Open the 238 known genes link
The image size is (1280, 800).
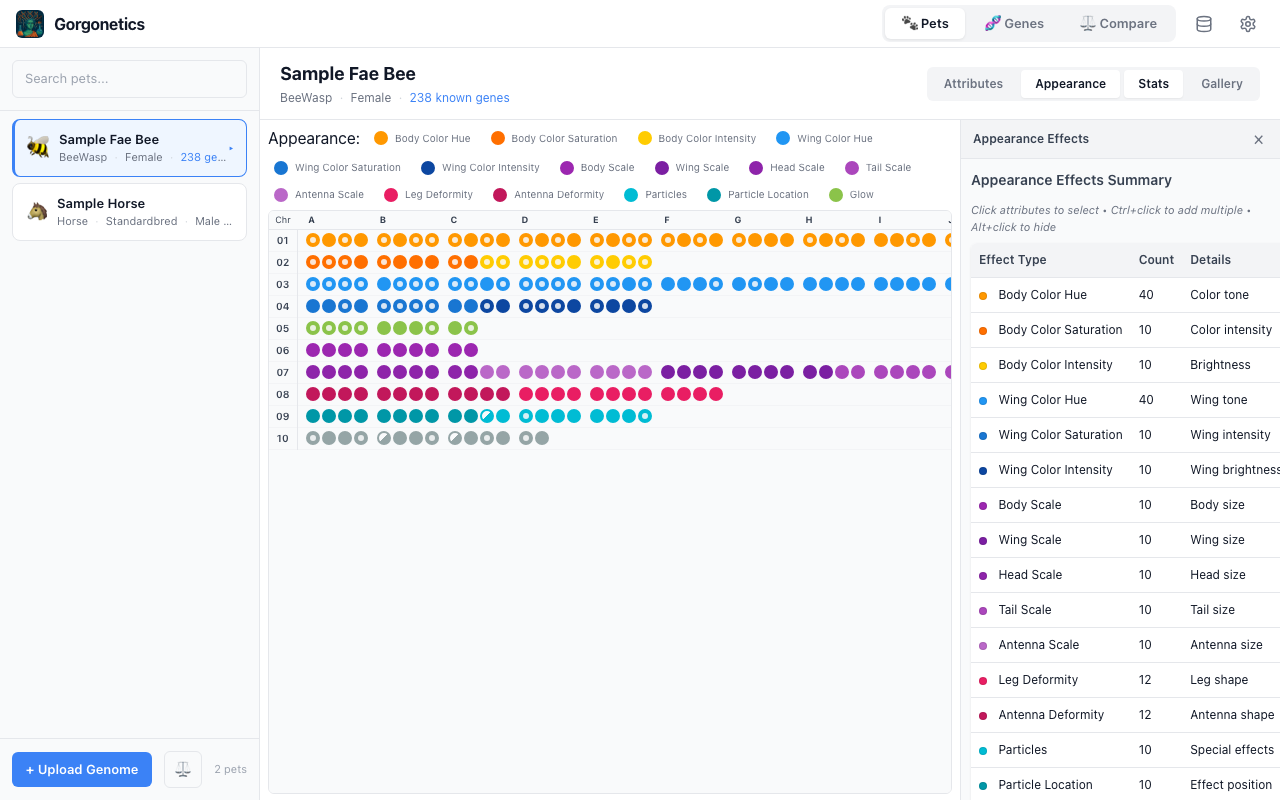[x=459, y=98]
